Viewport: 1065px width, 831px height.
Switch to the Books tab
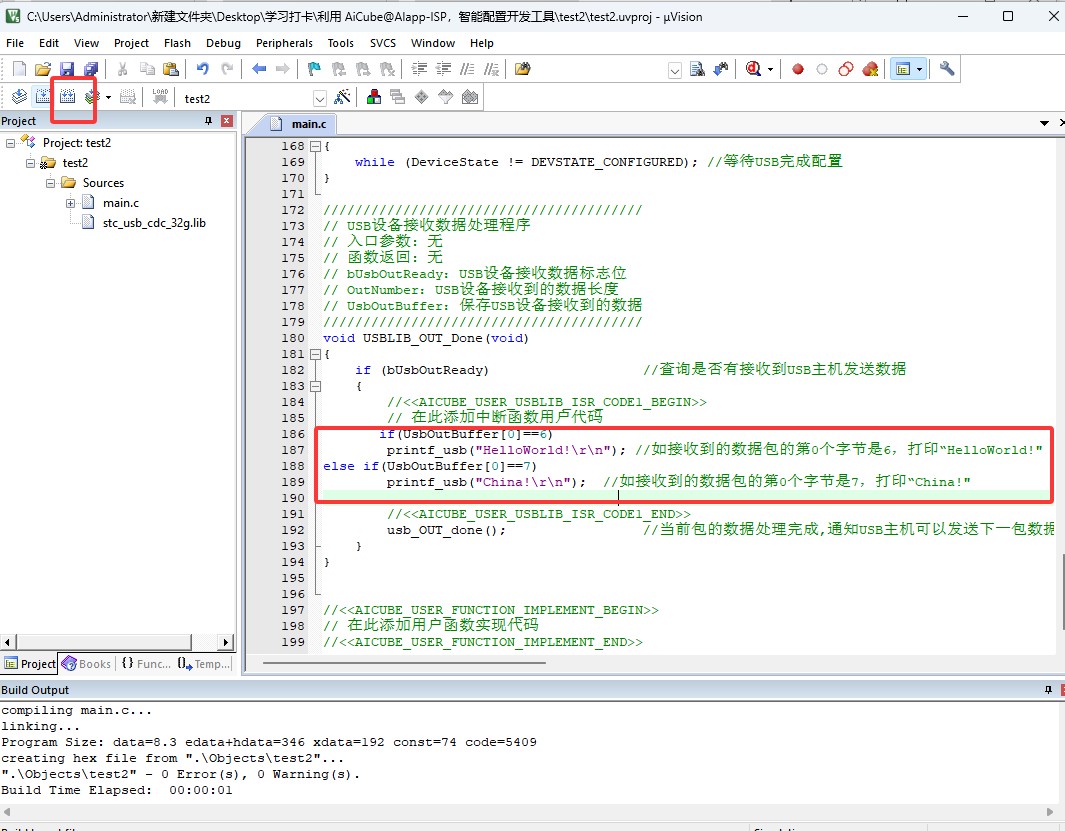pos(87,664)
